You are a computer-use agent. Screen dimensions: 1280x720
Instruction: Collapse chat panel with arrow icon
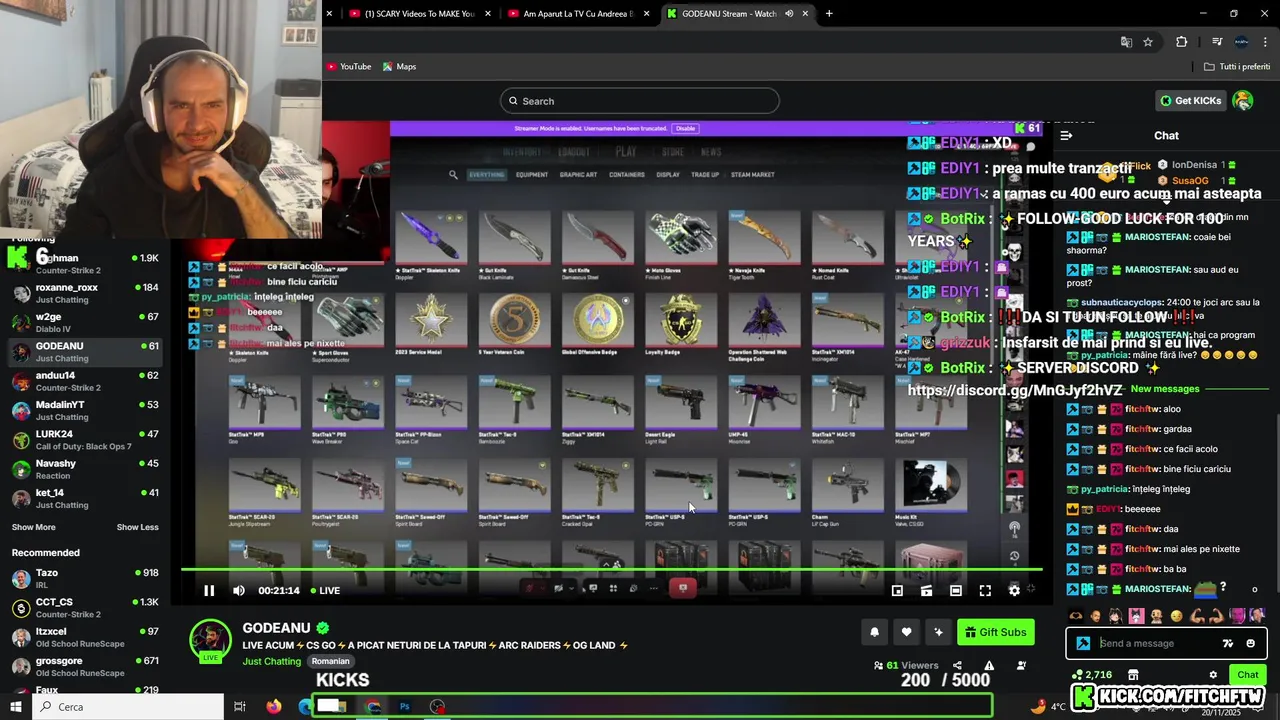tap(1066, 135)
